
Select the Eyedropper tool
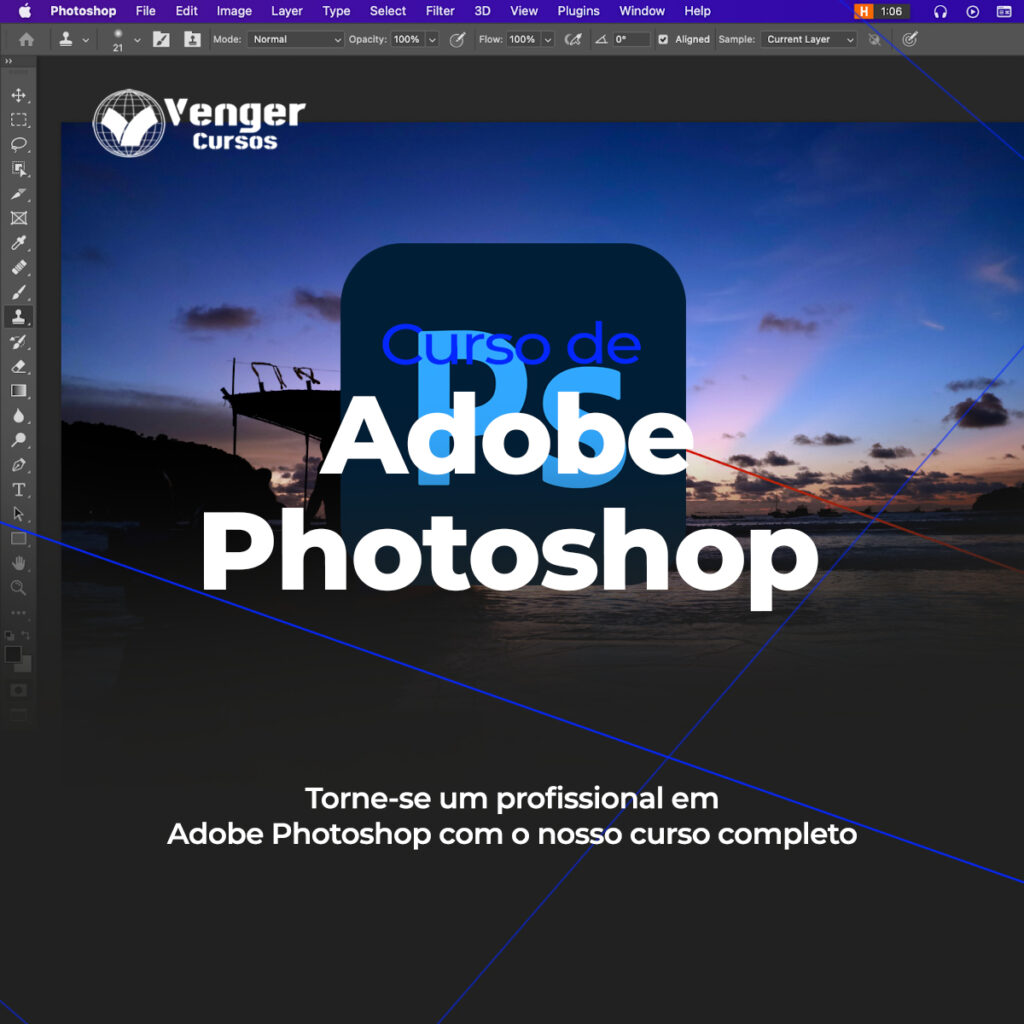(18, 243)
